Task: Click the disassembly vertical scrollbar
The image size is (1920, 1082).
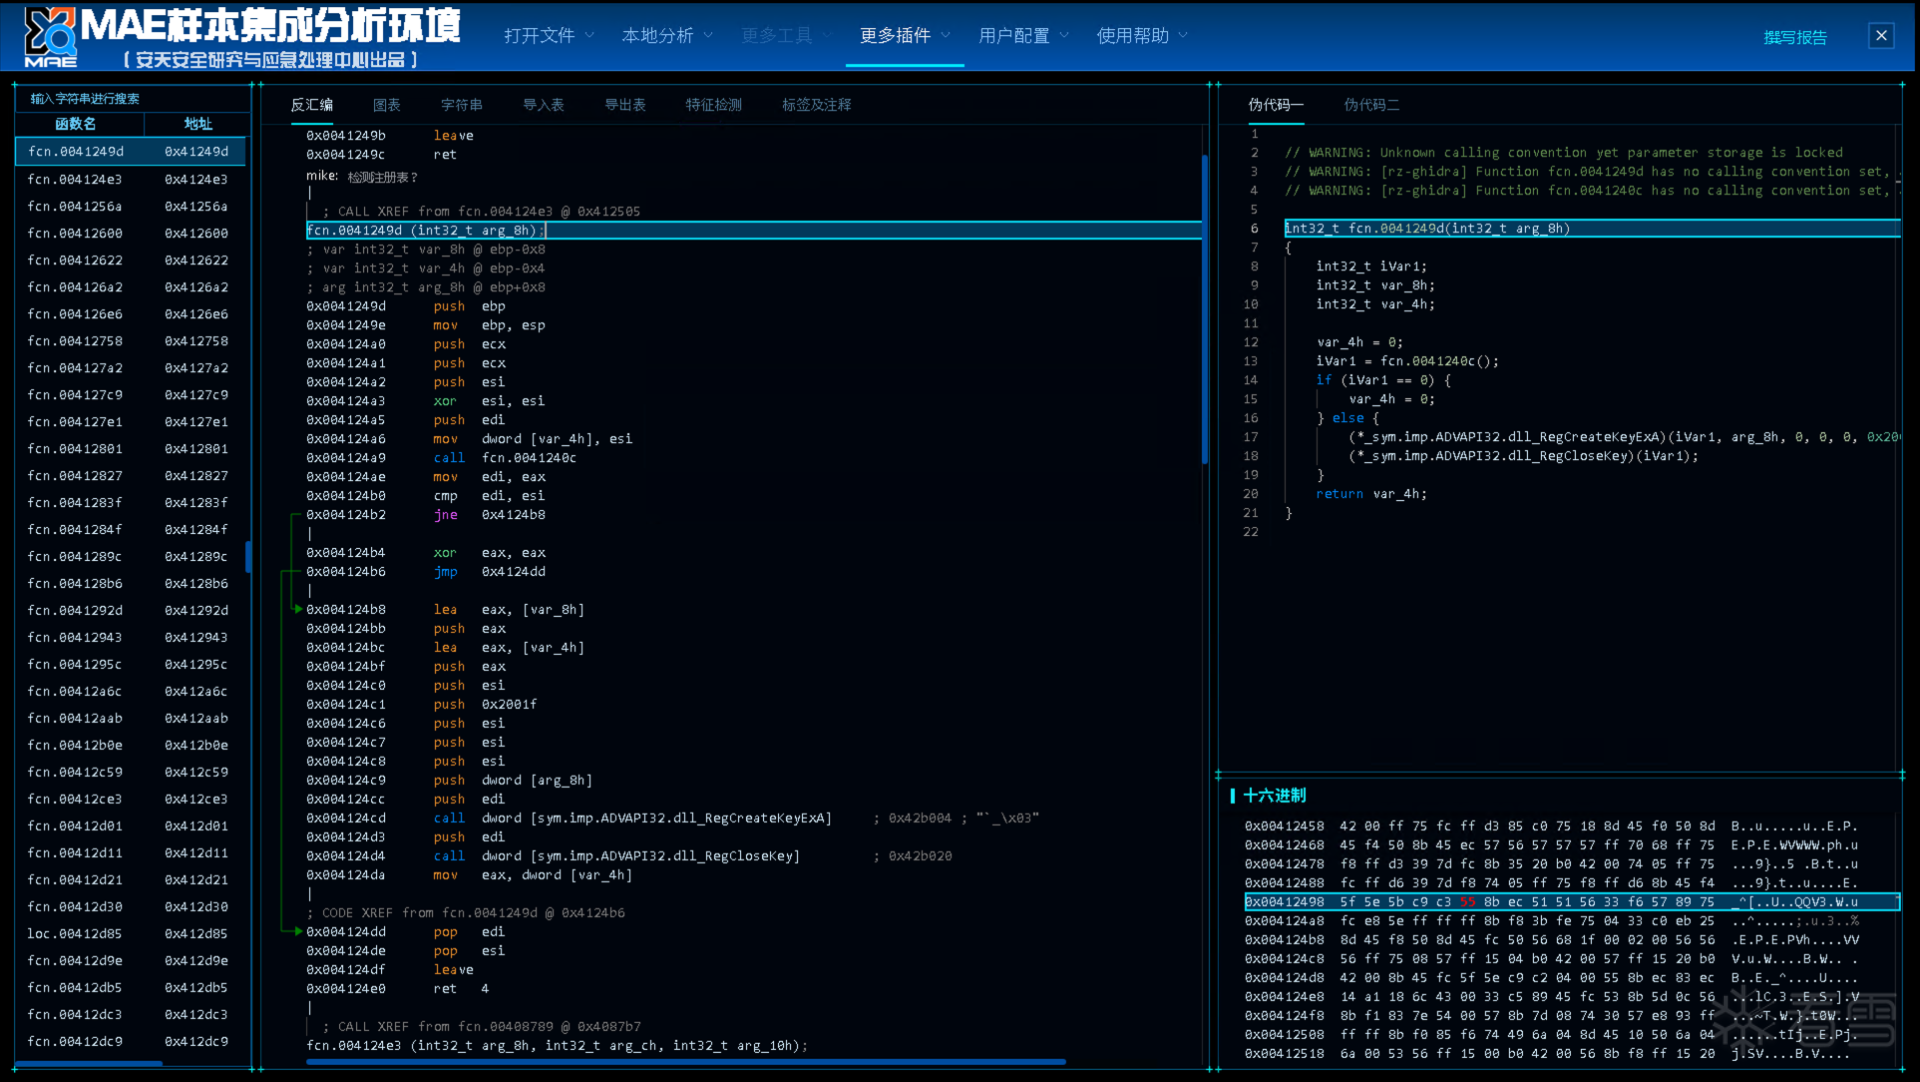Action: point(1204,310)
